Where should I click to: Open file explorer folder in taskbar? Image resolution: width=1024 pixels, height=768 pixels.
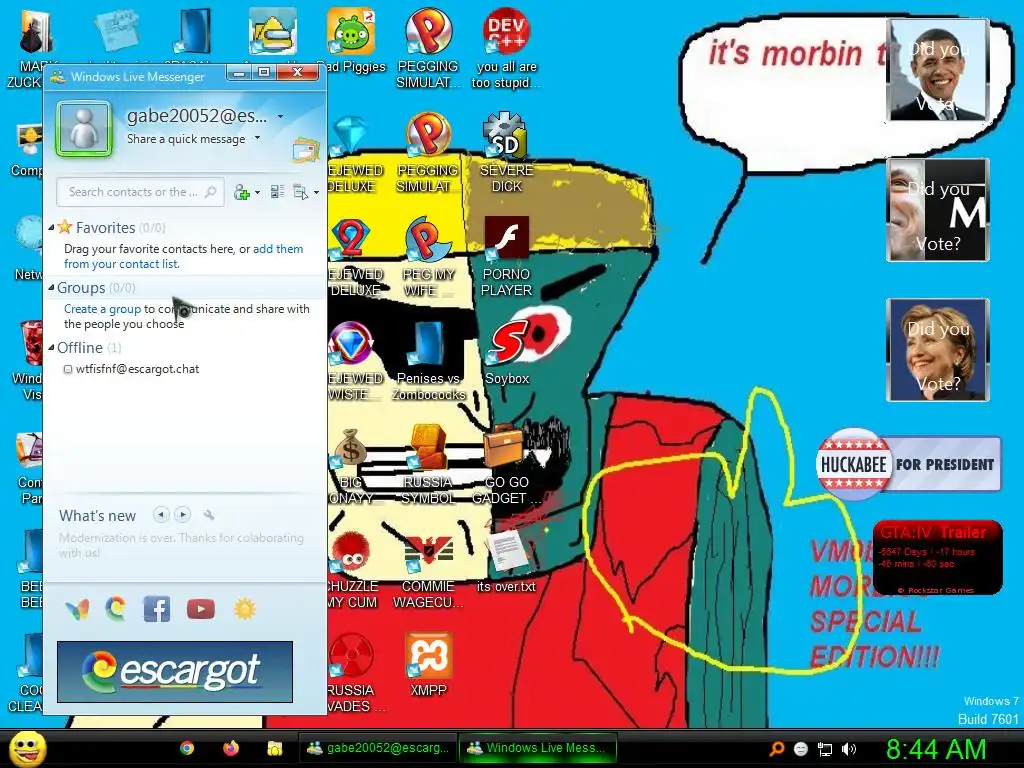[x=274, y=748]
